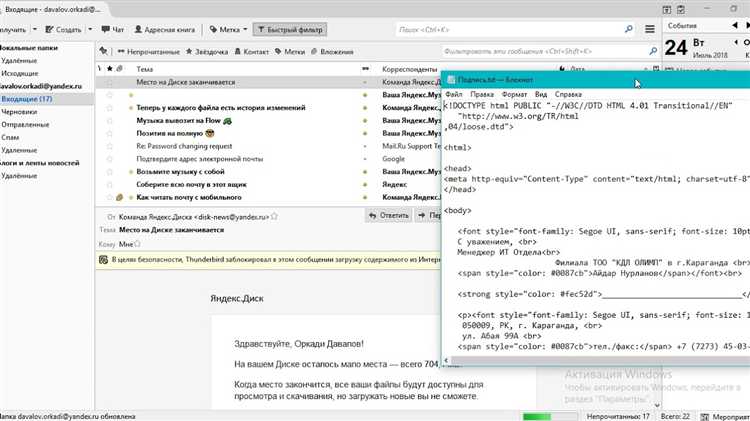
Task: Toggle the pin quick filter icon
Action: pos(103,51)
